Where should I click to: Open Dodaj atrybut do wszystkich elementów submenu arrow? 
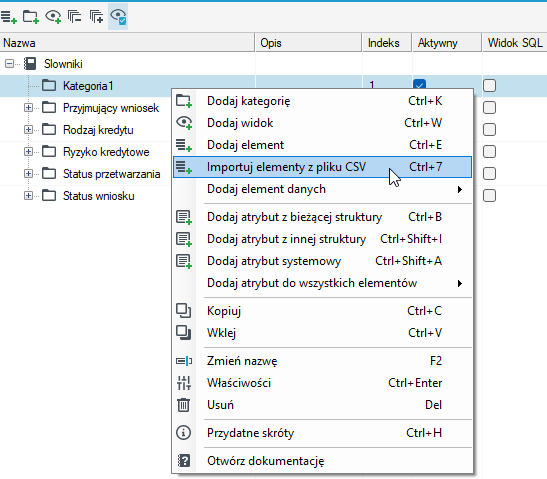pyautogui.click(x=460, y=283)
